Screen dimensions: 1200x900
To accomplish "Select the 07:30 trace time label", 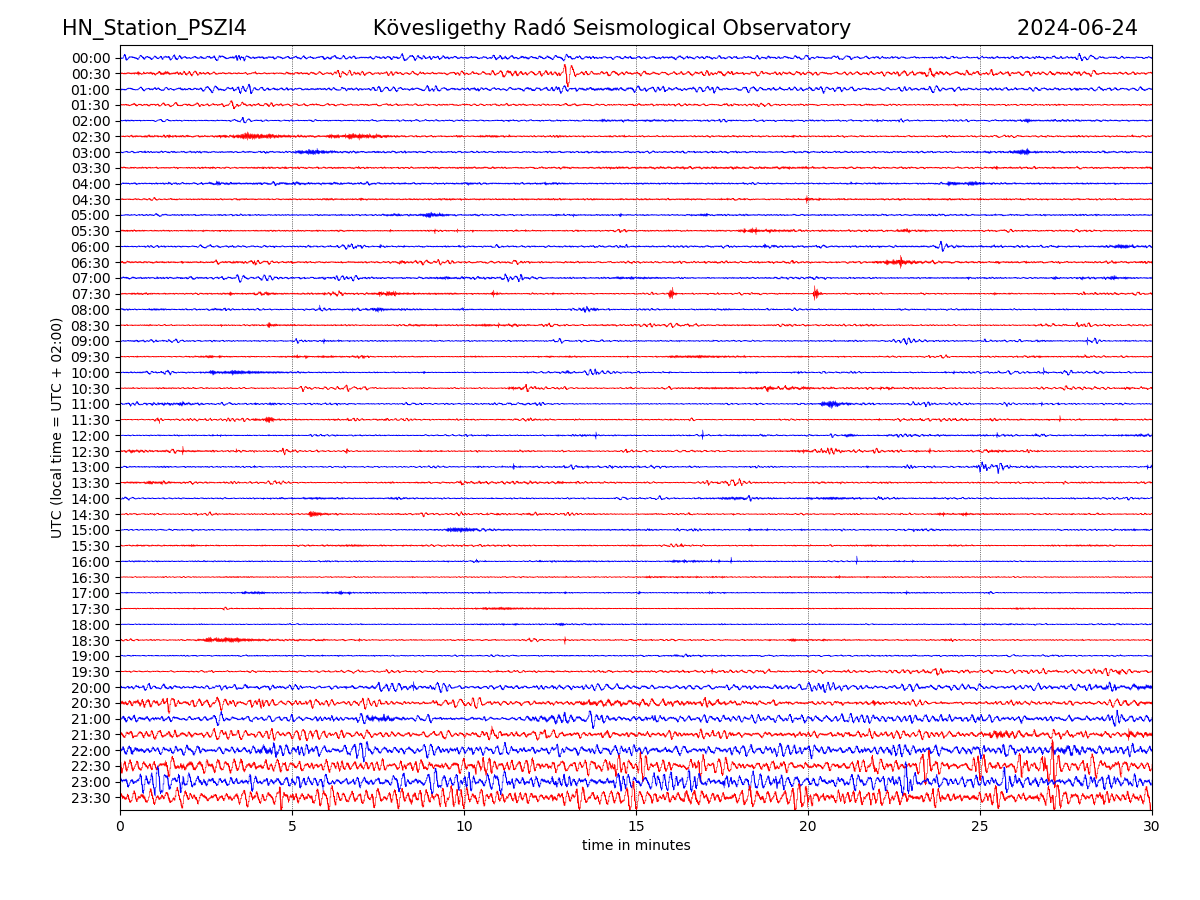I will click(x=91, y=294).
